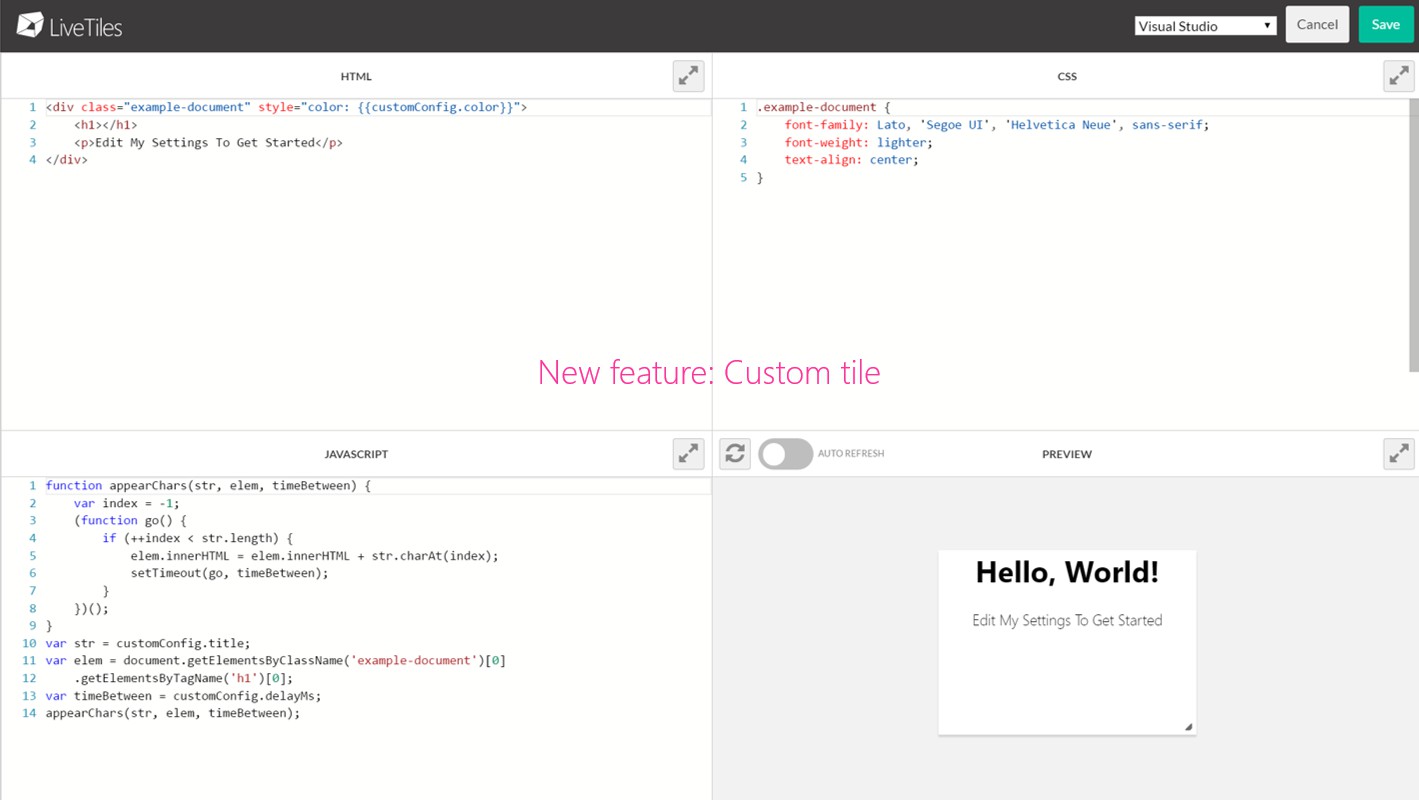Click line 1 in the HTML editor
The height and width of the screenshot is (800, 1419).
[x=286, y=107]
